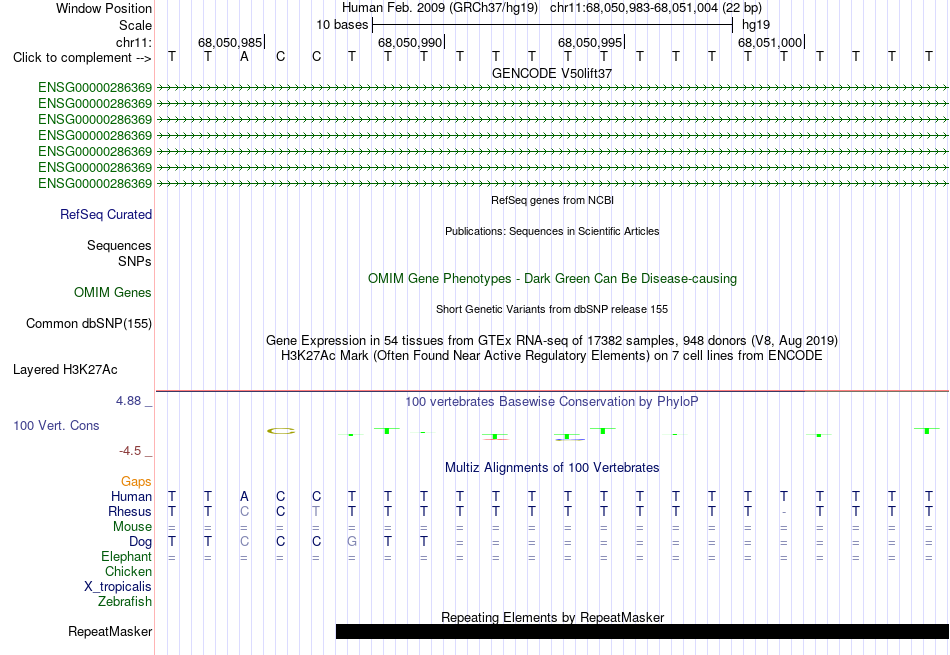Image resolution: width=950 pixels, height=655 pixels.
Task: Select the Rhesus alignment row label
Action: (130, 511)
